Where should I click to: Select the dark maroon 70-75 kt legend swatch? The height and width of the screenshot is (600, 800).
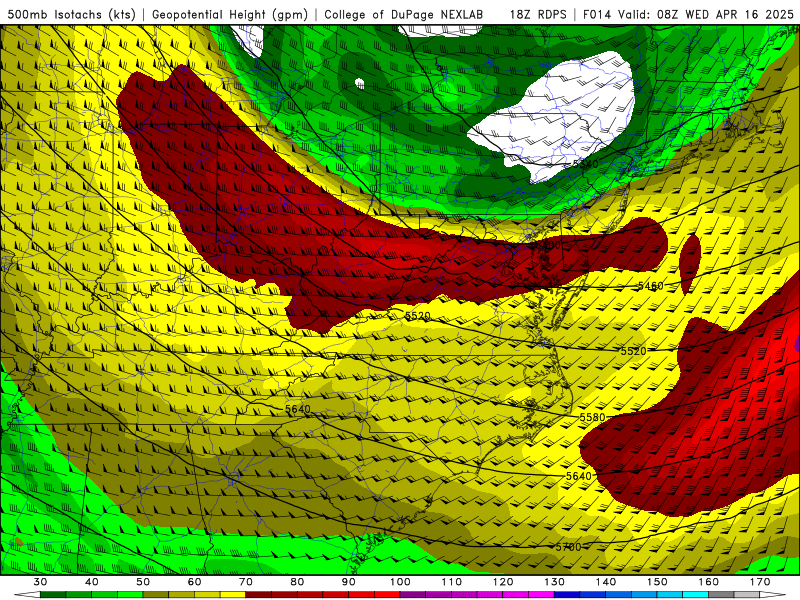point(259,595)
